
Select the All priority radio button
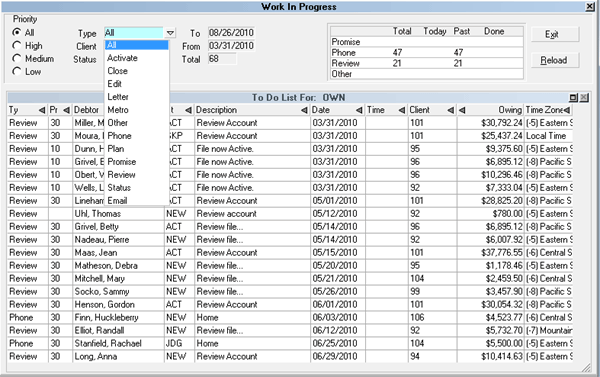[16, 33]
